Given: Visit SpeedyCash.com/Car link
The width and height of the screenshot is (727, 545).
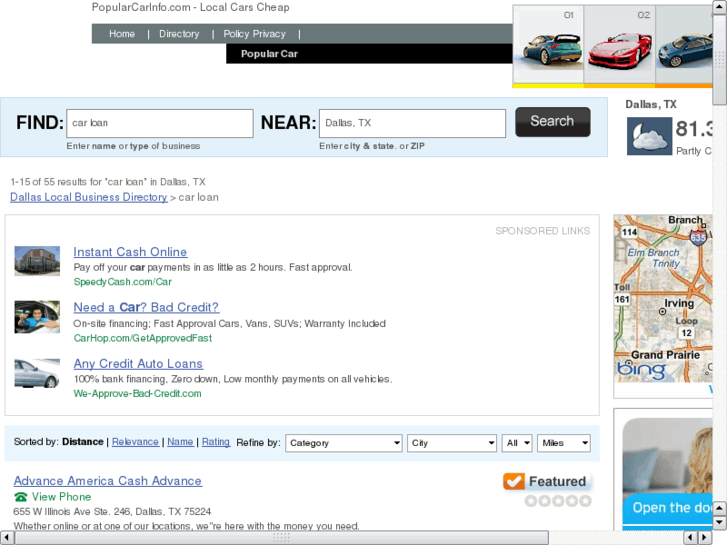Looking at the screenshot, I should tap(123, 282).
